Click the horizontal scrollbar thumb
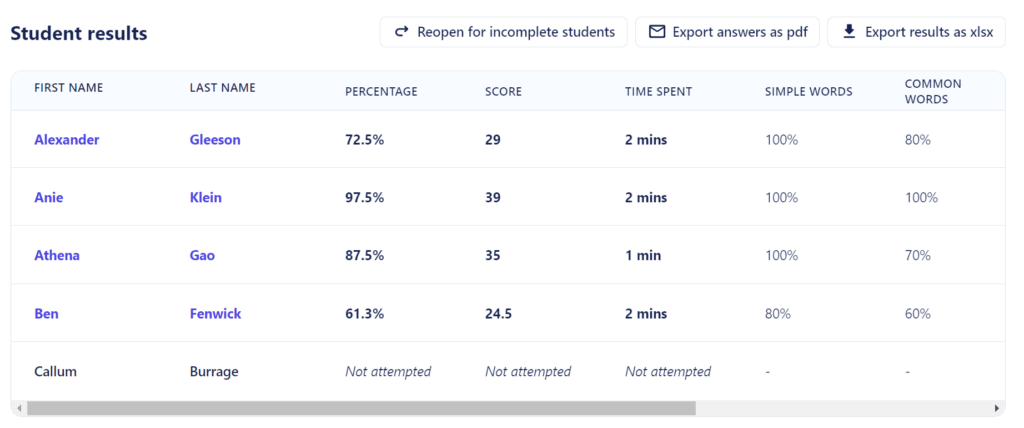Viewport: 1024px width, 428px height. 361,408
